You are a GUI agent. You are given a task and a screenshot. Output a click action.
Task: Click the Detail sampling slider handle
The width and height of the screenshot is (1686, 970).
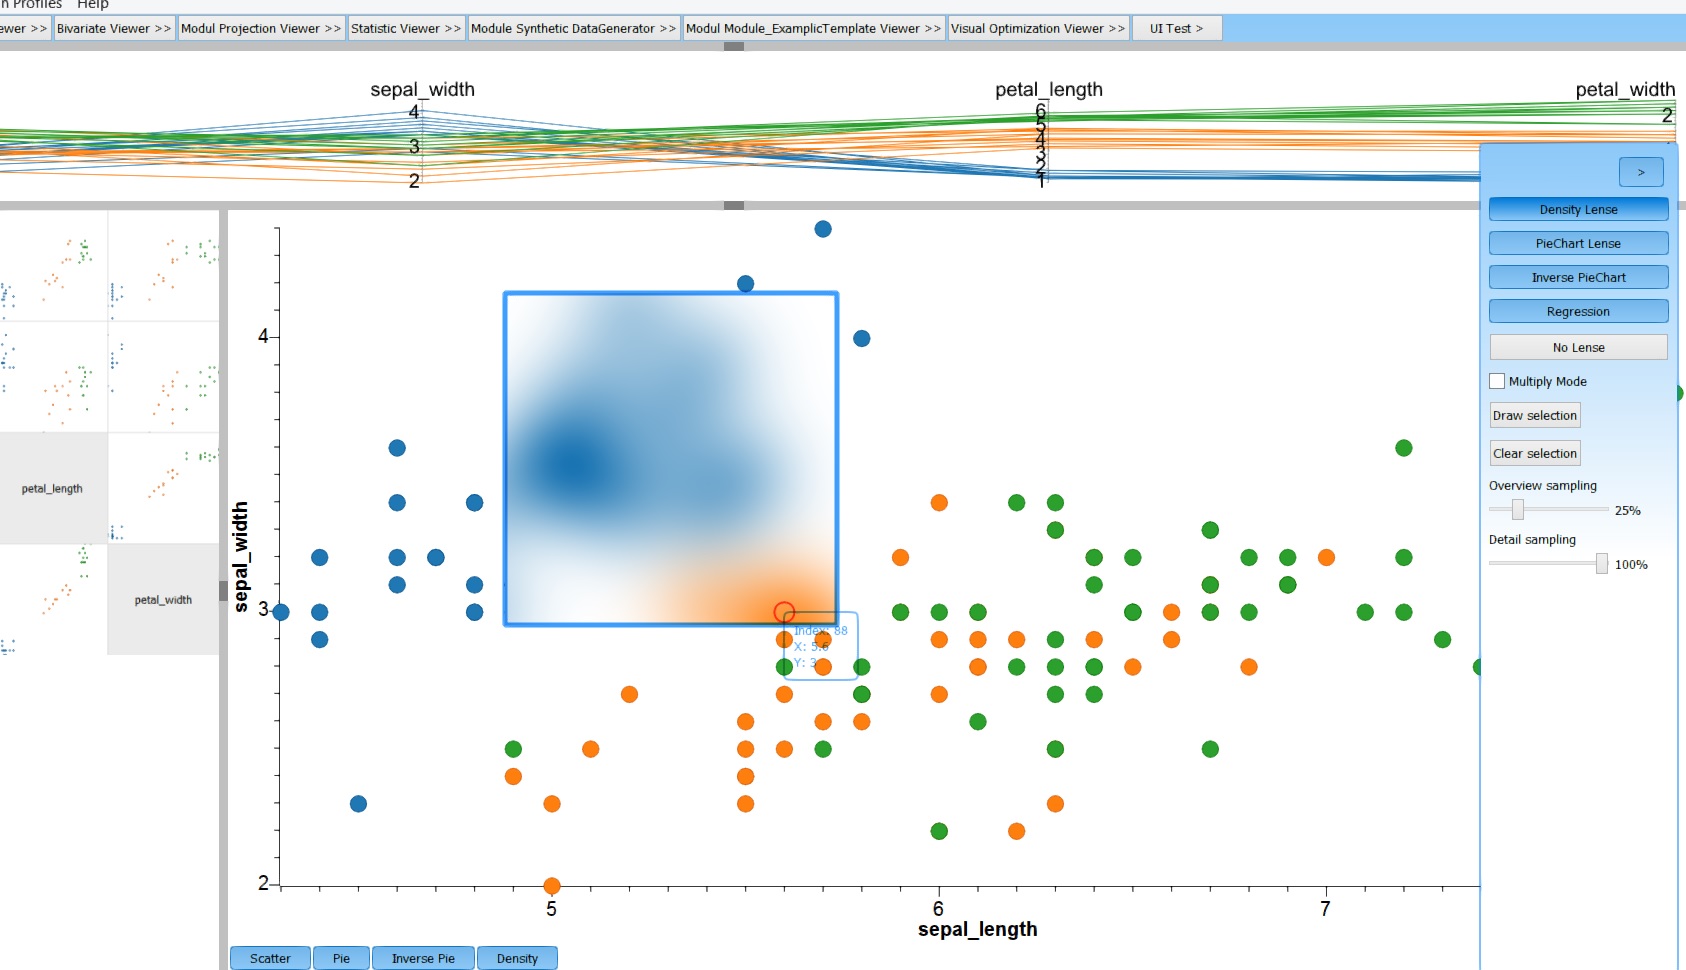click(x=1601, y=564)
